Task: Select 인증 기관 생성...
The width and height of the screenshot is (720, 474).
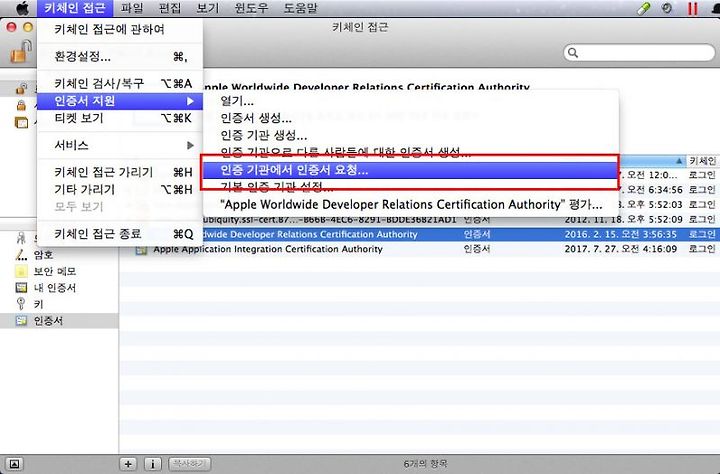Action: 411,135
